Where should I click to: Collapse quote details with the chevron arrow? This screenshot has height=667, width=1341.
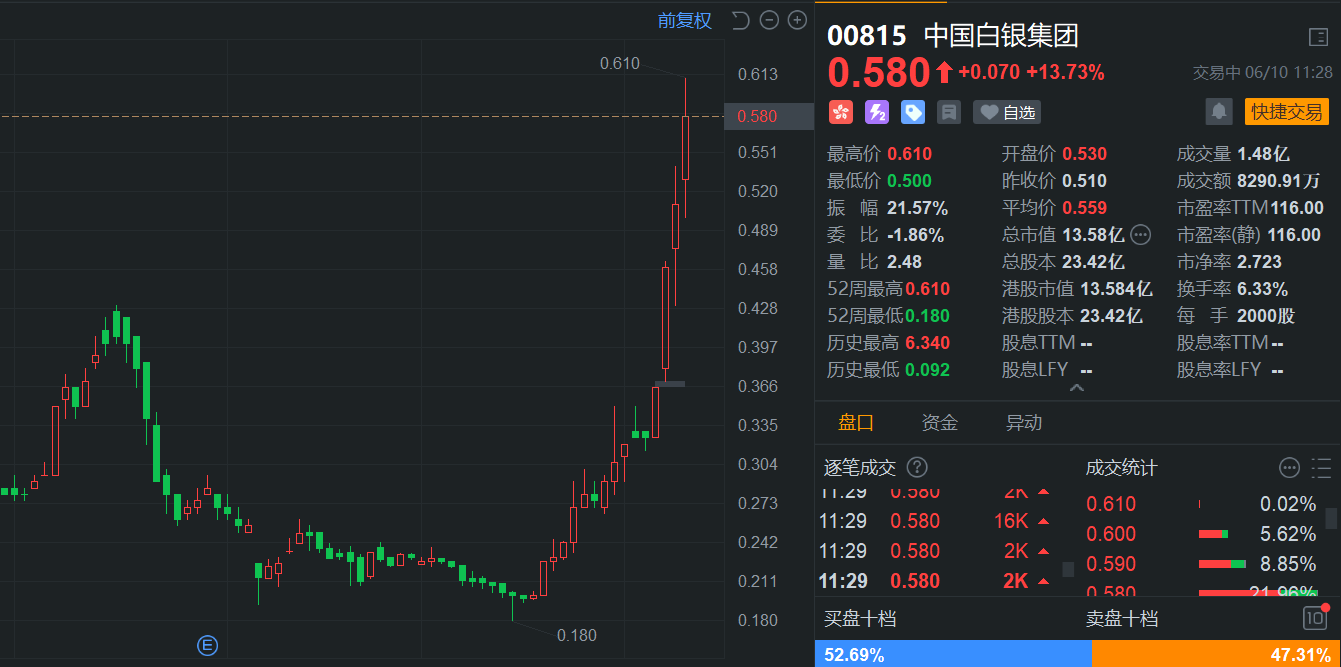1077,388
